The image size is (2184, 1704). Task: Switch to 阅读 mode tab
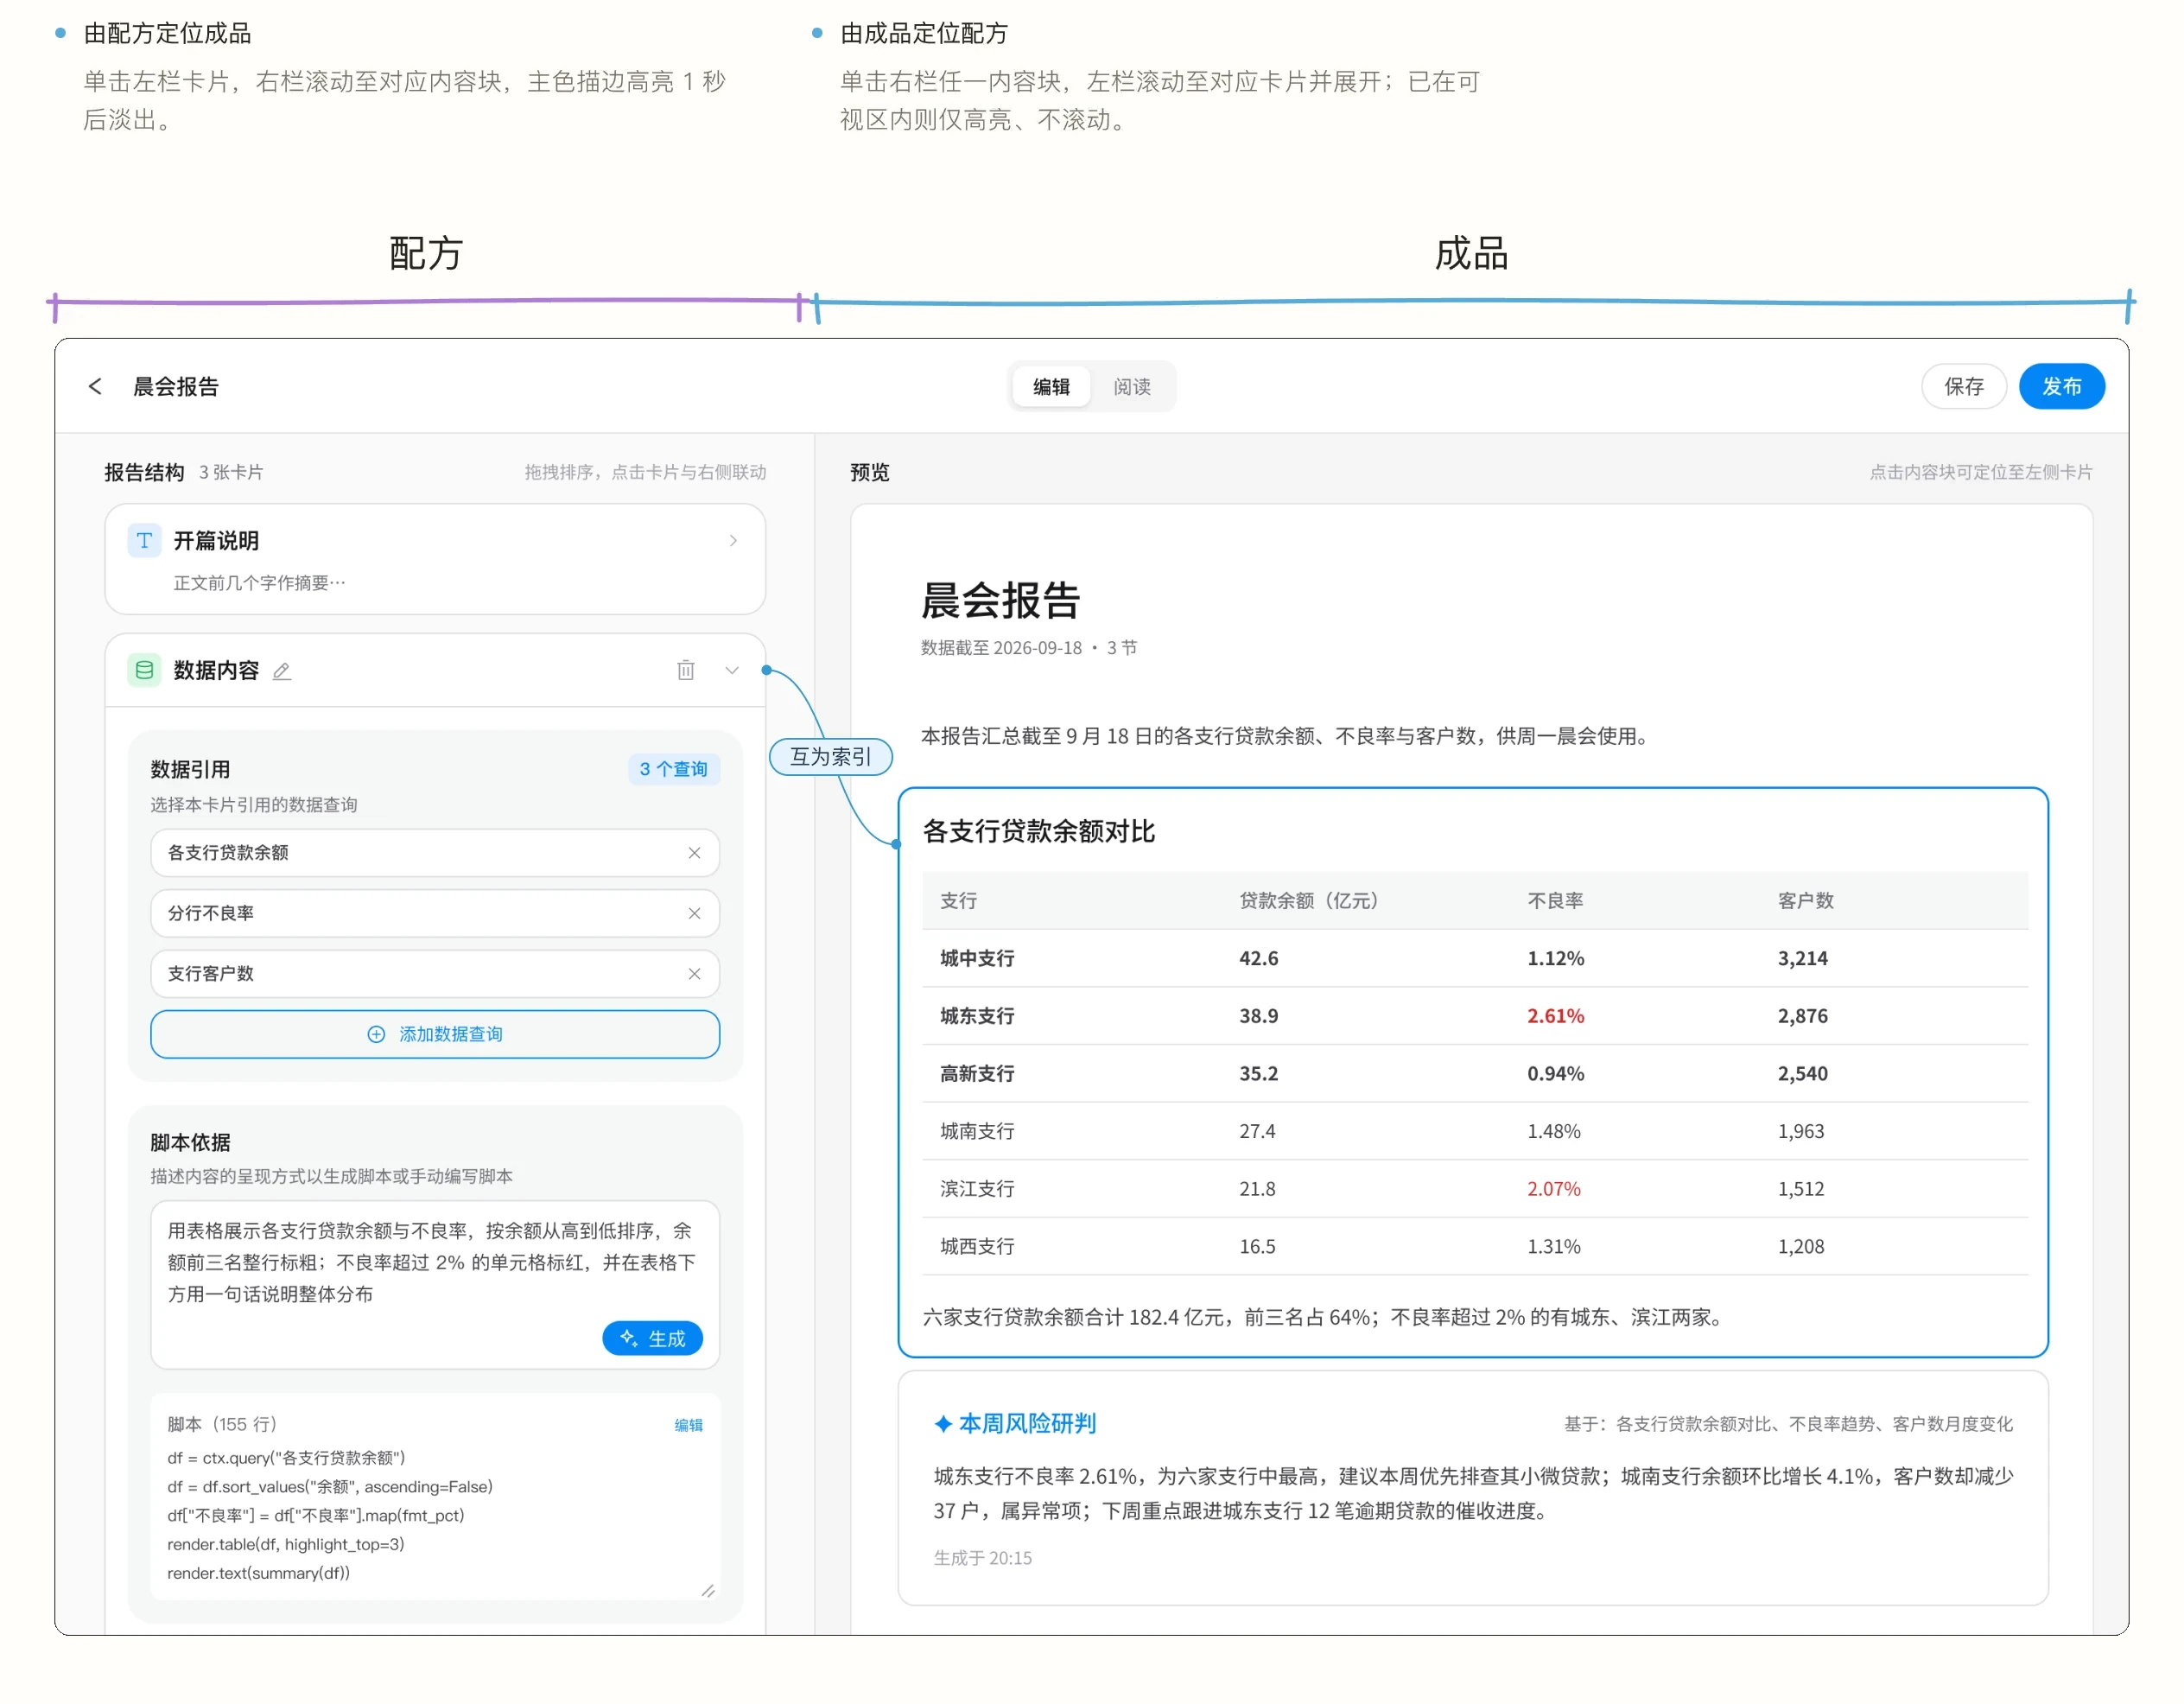click(1132, 387)
